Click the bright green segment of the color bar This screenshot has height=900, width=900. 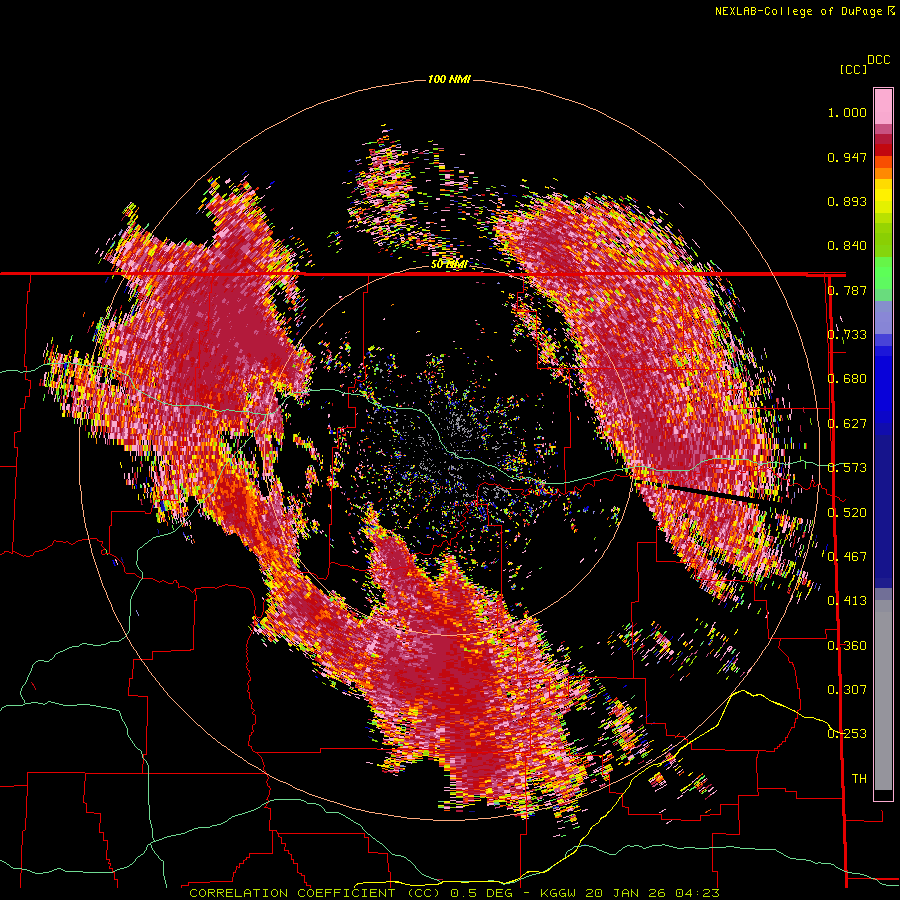[883, 273]
